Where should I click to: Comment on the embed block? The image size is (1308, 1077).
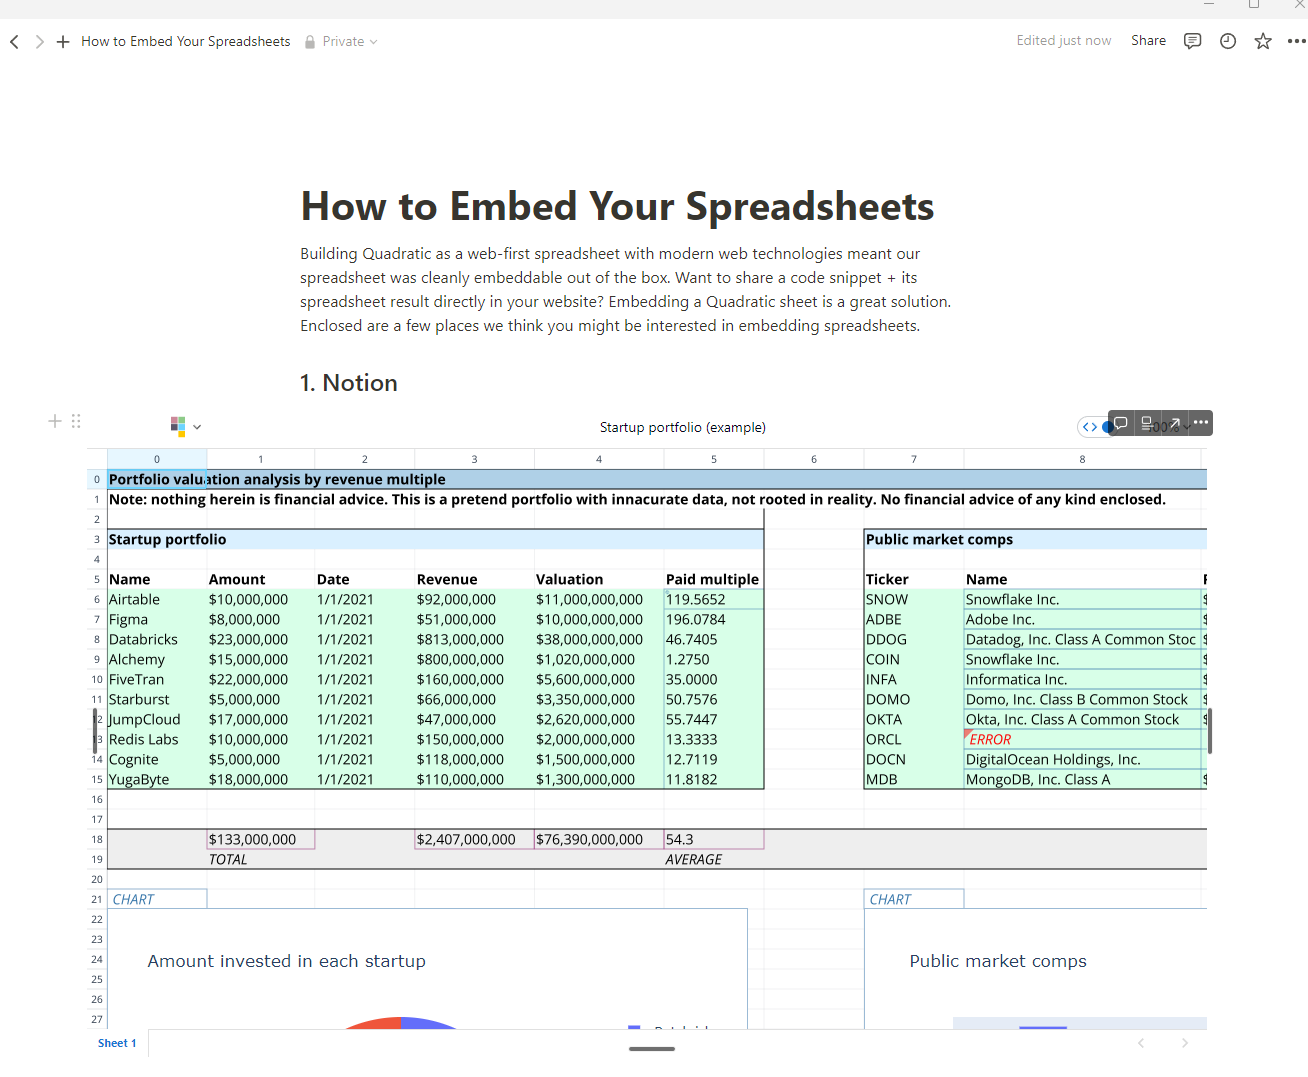click(x=1121, y=423)
